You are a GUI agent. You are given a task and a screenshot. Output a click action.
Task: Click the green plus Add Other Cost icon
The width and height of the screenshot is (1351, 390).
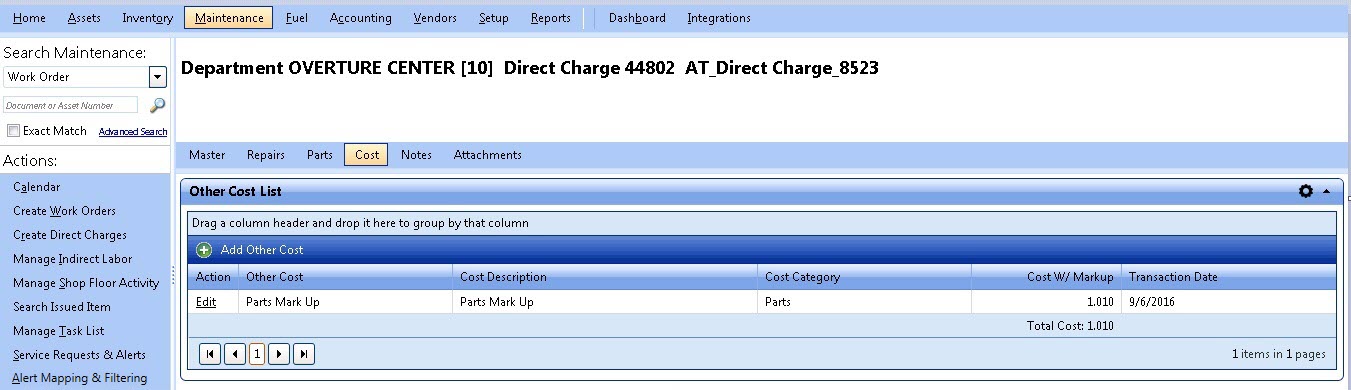204,250
